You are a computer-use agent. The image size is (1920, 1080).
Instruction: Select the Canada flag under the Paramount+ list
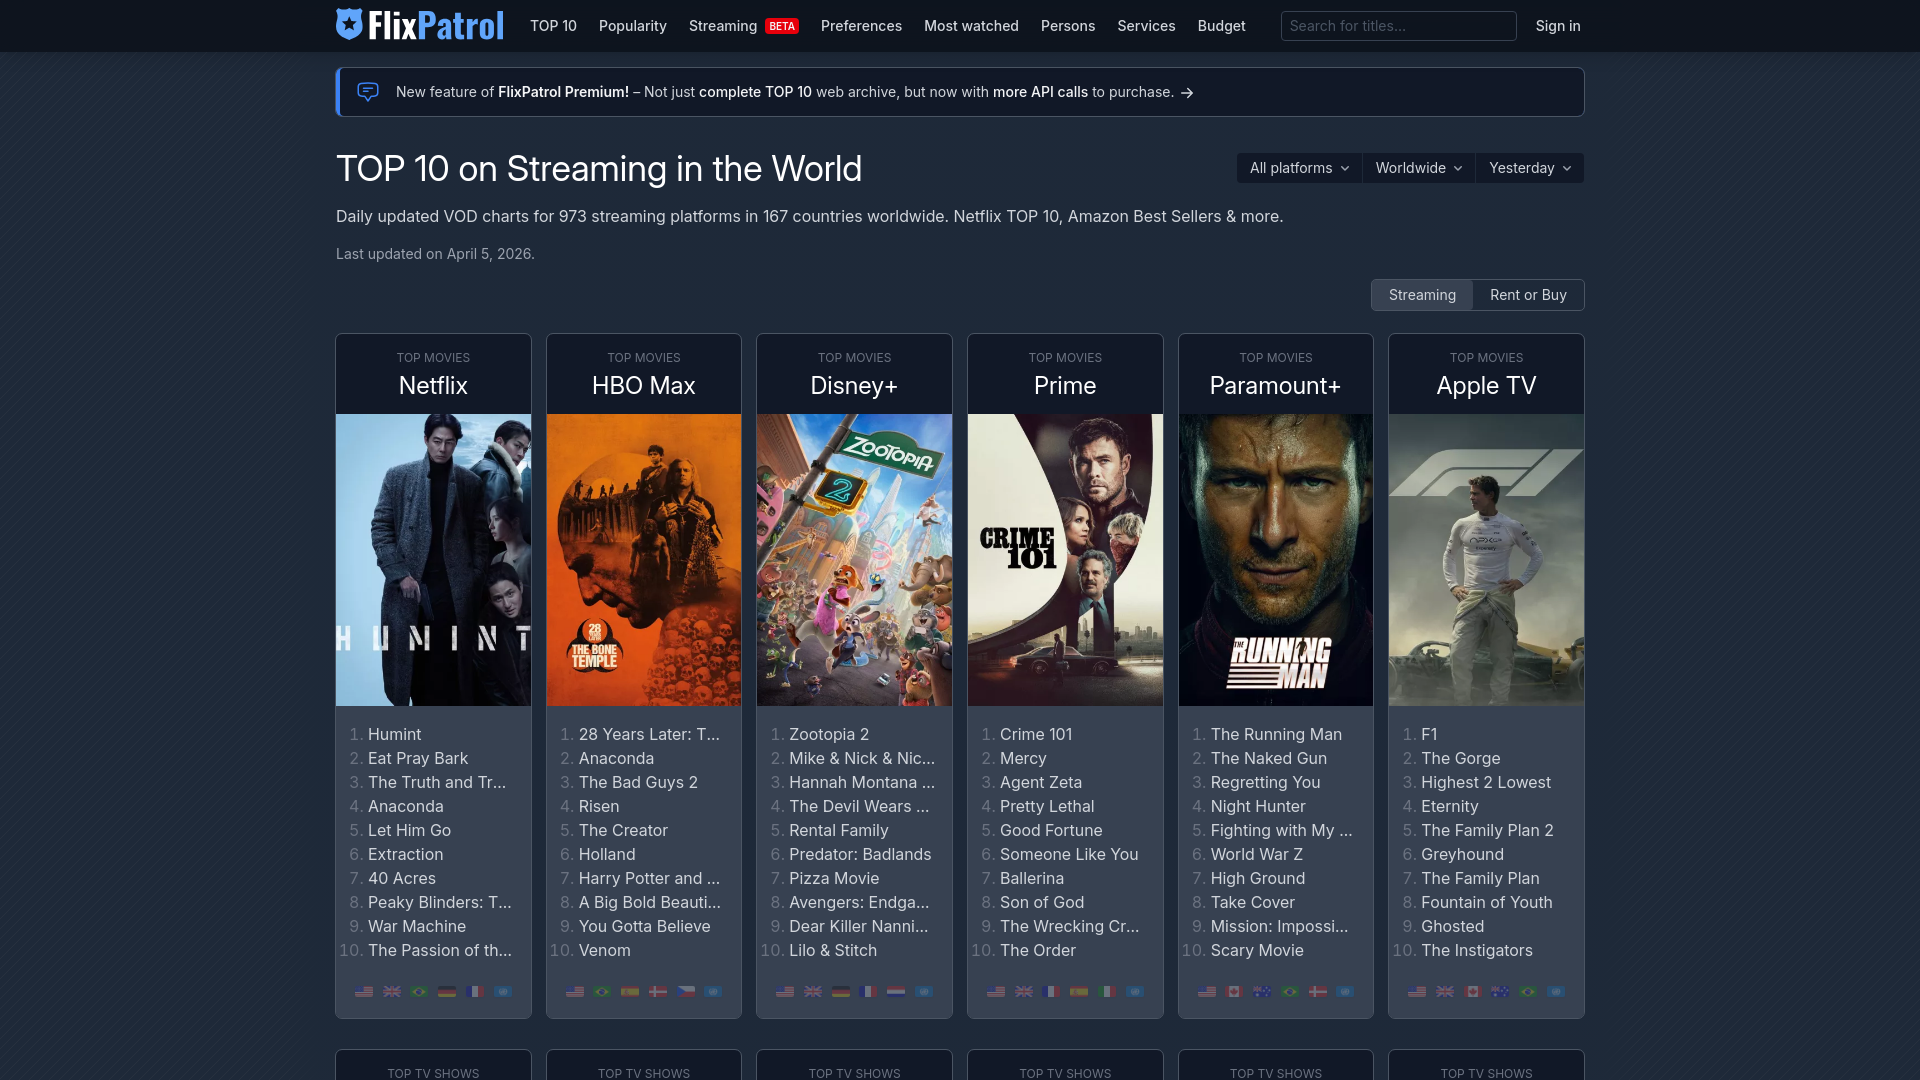1234,992
